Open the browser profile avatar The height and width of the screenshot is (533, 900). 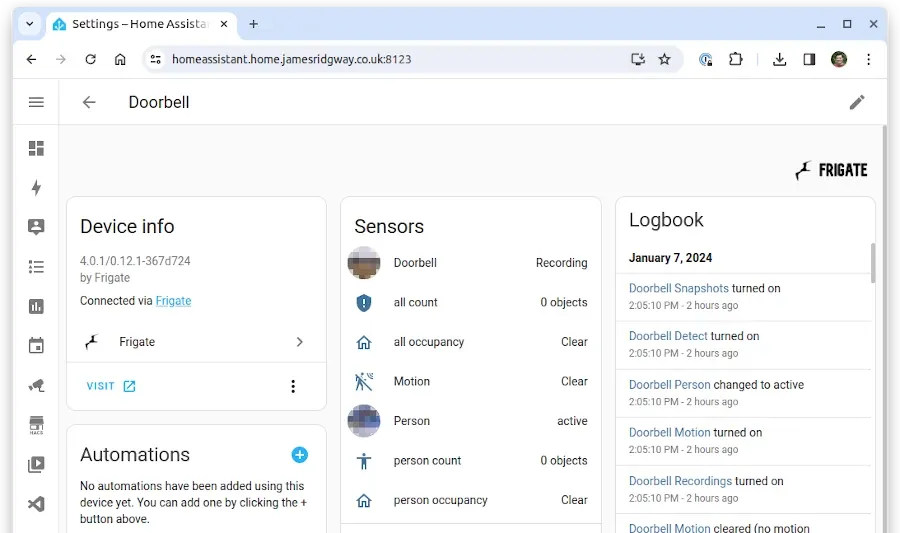click(x=839, y=59)
